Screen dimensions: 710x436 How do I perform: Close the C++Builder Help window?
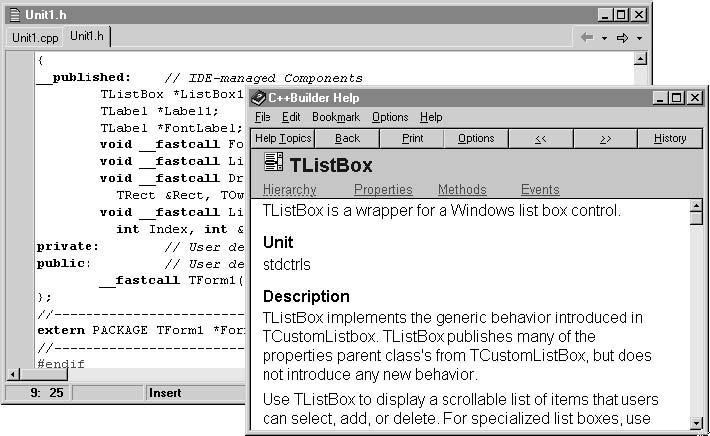[x=694, y=98]
